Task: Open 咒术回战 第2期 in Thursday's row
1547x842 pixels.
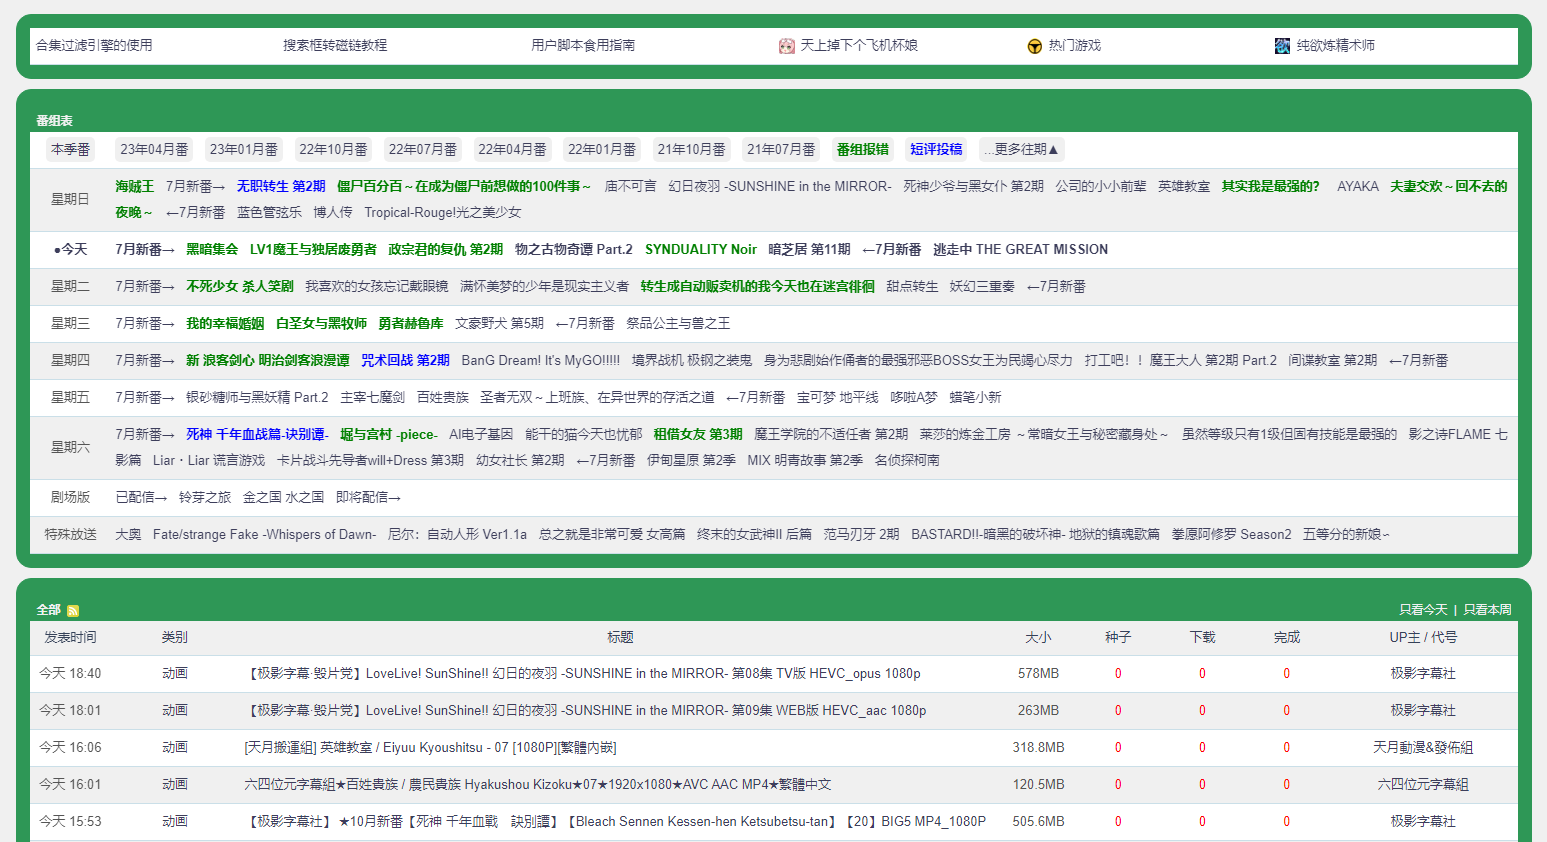Action: [405, 361]
